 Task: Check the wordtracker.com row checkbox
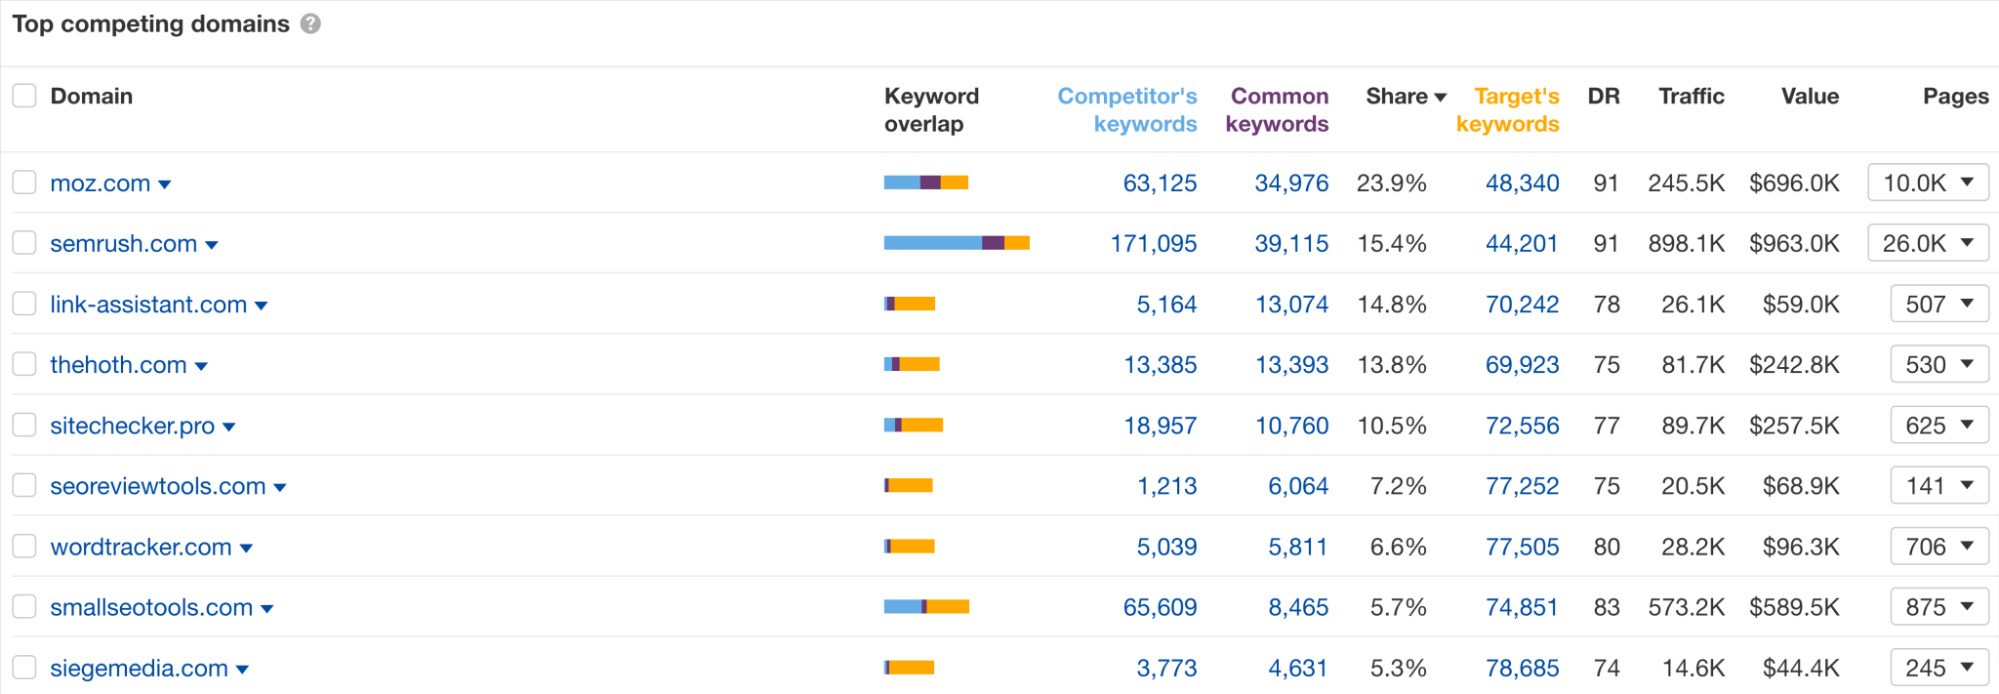[24, 546]
